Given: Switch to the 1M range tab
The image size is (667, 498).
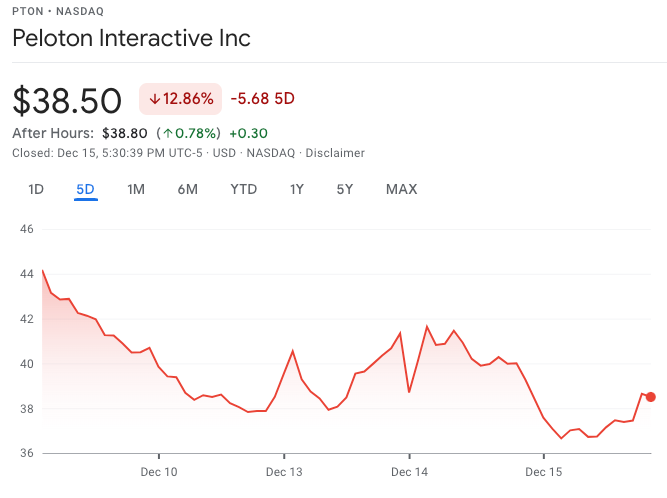Looking at the screenshot, I should [x=136, y=189].
